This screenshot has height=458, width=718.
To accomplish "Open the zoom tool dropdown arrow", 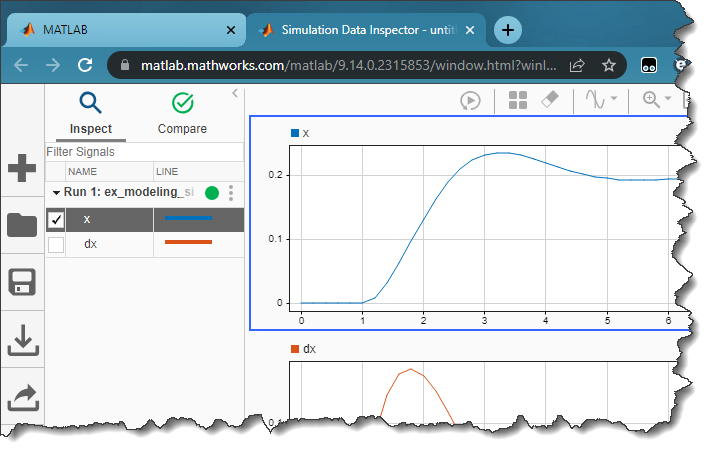I will click(x=669, y=100).
